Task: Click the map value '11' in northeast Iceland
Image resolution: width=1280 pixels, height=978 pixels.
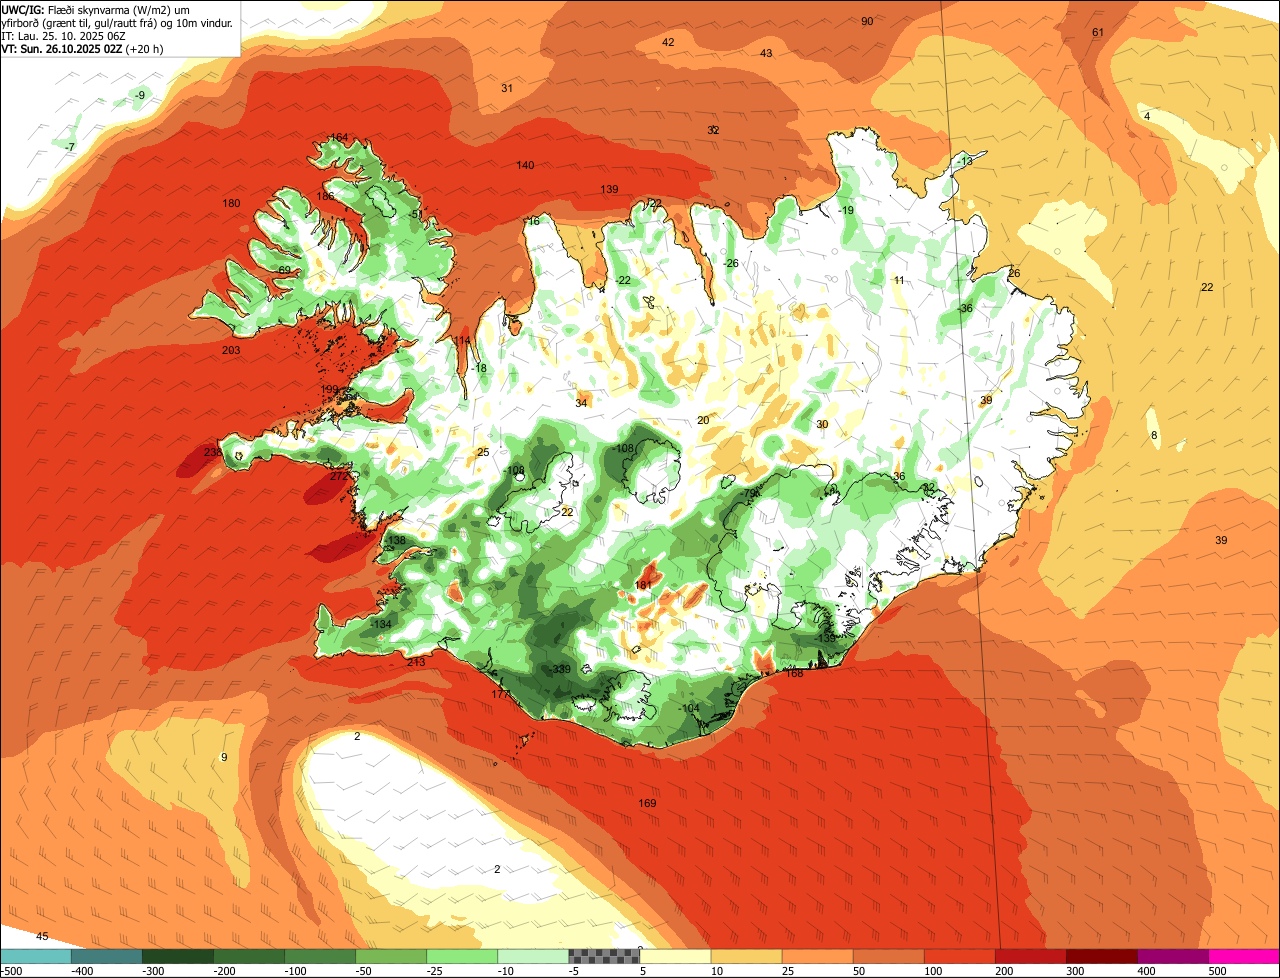Action: pos(899,280)
